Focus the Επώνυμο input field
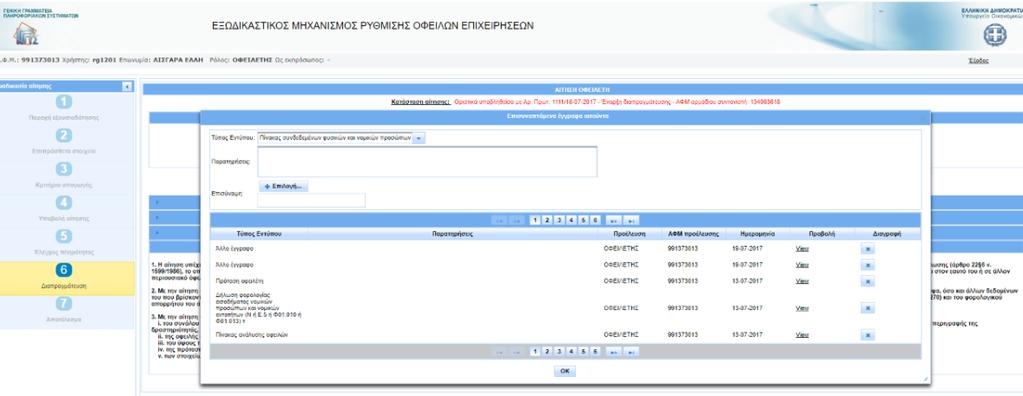This screenshot has height=396, width=1023. pos(311,200)
